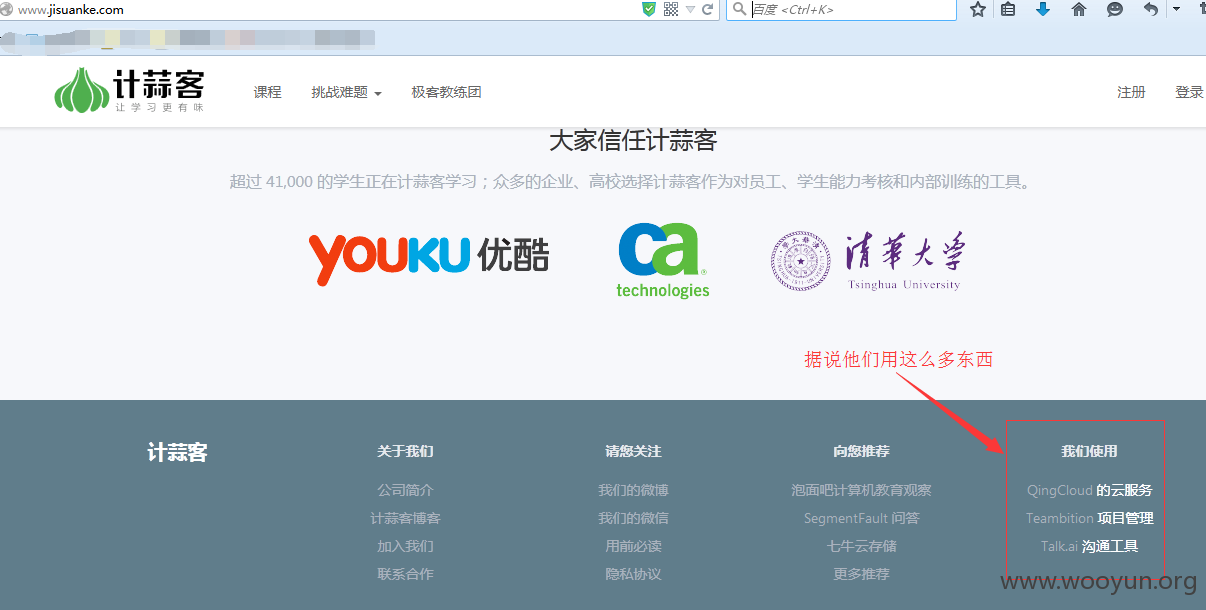The height and width of the screenshot is (610, 1206).
Task: Open 计蒜客博客 footer link
Action: point(405,518)
